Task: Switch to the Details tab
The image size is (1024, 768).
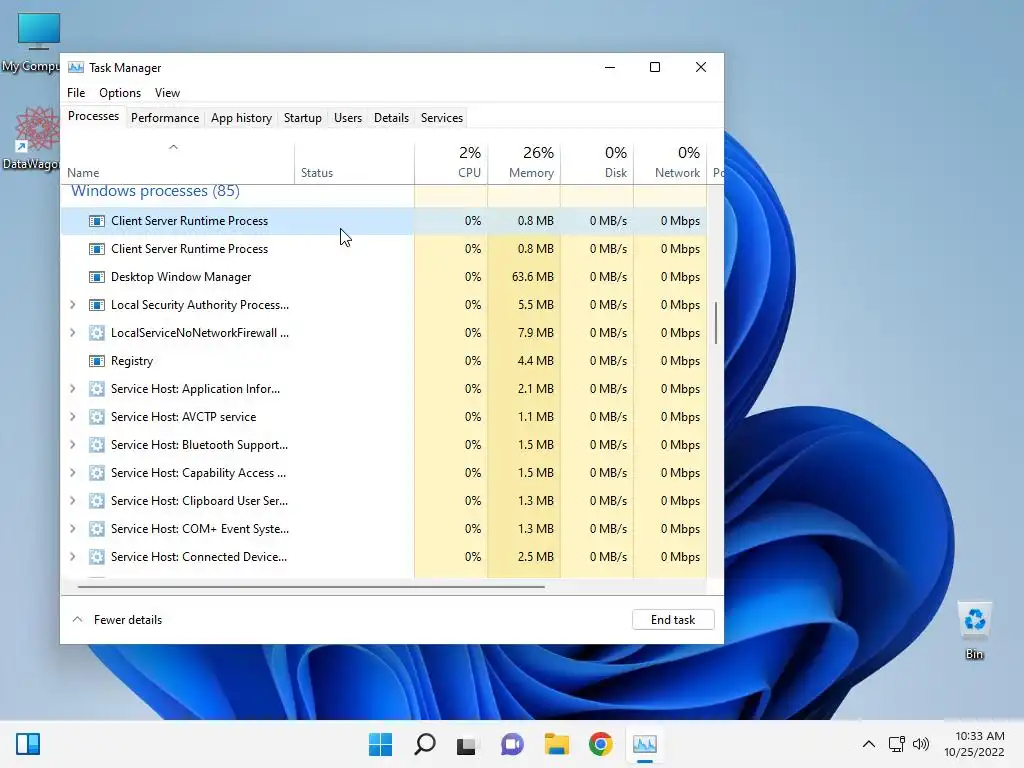Action: 391,118
